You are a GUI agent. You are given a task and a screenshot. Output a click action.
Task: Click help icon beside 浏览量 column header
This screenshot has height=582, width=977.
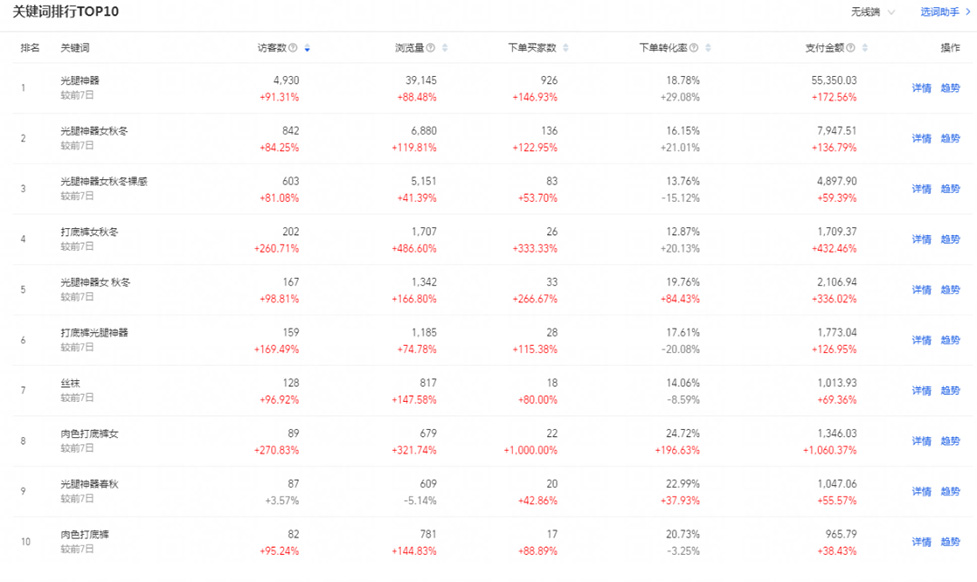[432, 48]
